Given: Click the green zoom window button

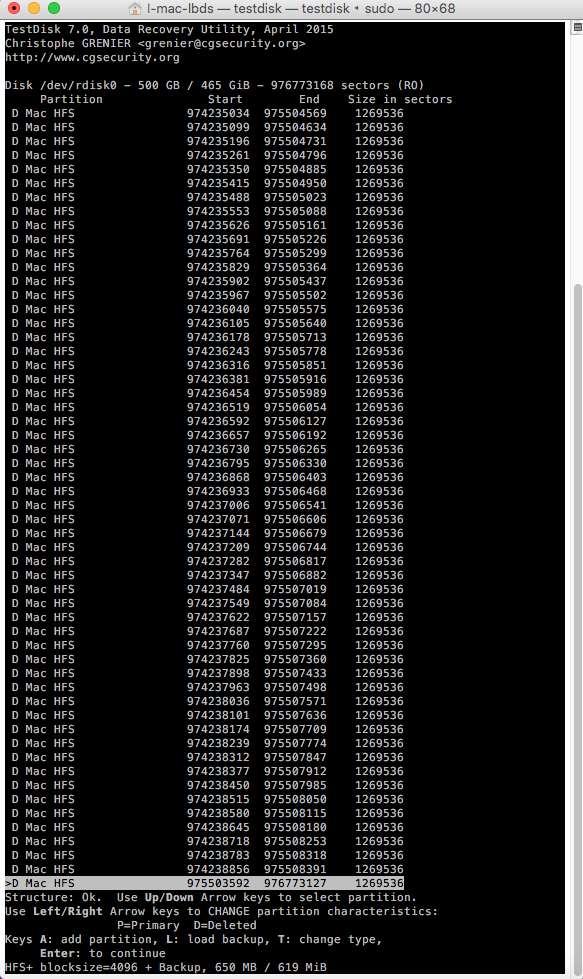Looking at the screenshot, I should click(x=54, y=8).
